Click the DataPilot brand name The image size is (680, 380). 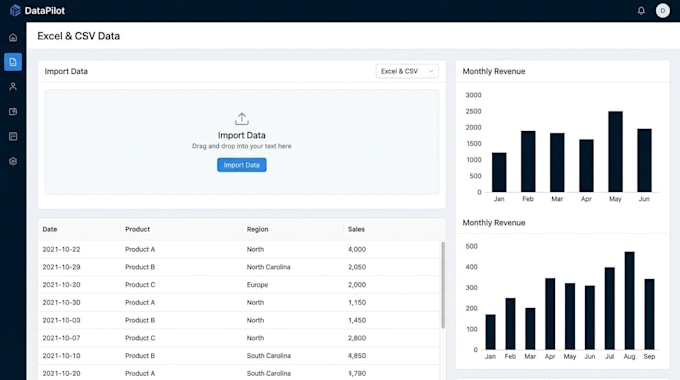pos(45,10)
